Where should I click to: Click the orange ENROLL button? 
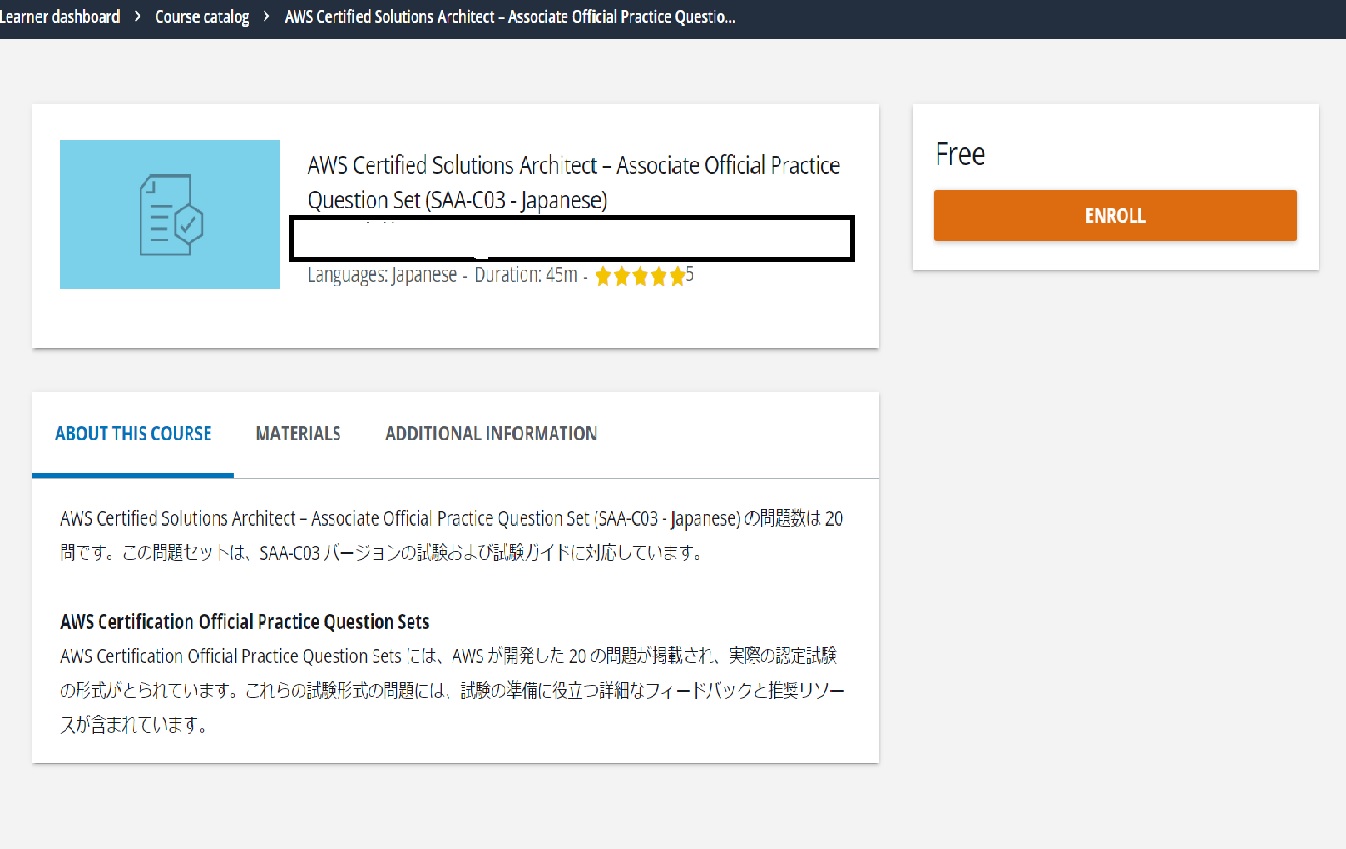click(x=1115, y=216)
